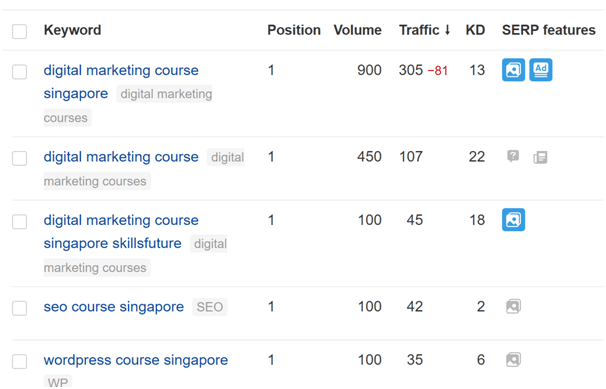Click the KD value 6 for 'wordpress course singapore'
Screen dimensions: 606x389
480,360
